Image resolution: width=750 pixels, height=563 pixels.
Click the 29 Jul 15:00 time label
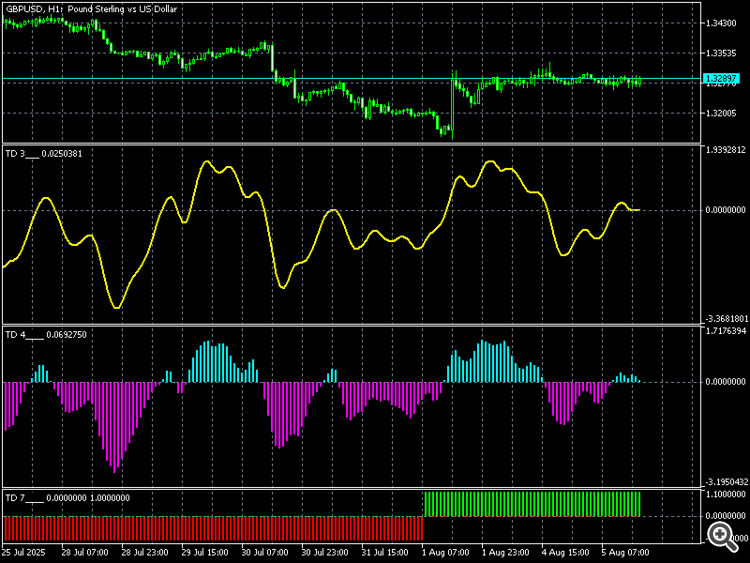coord(205,552)
